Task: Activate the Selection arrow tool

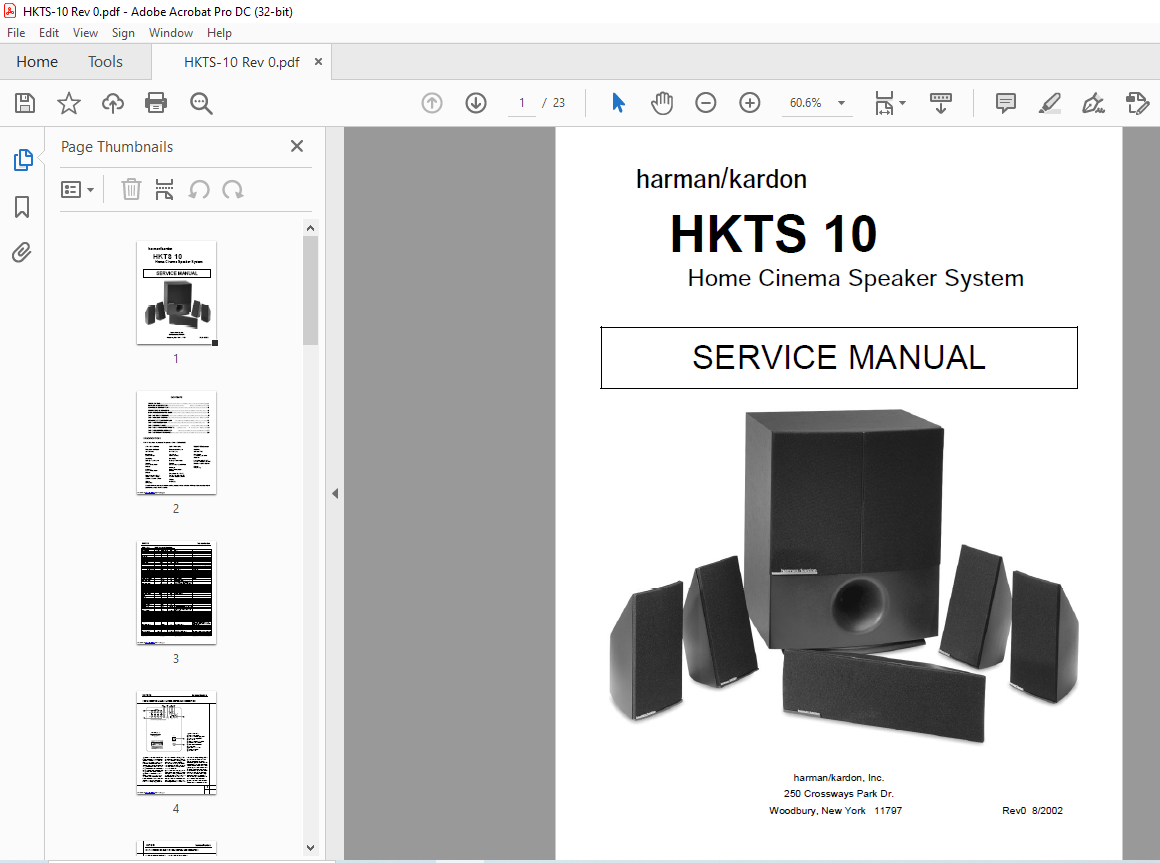Action: (618, 103)
